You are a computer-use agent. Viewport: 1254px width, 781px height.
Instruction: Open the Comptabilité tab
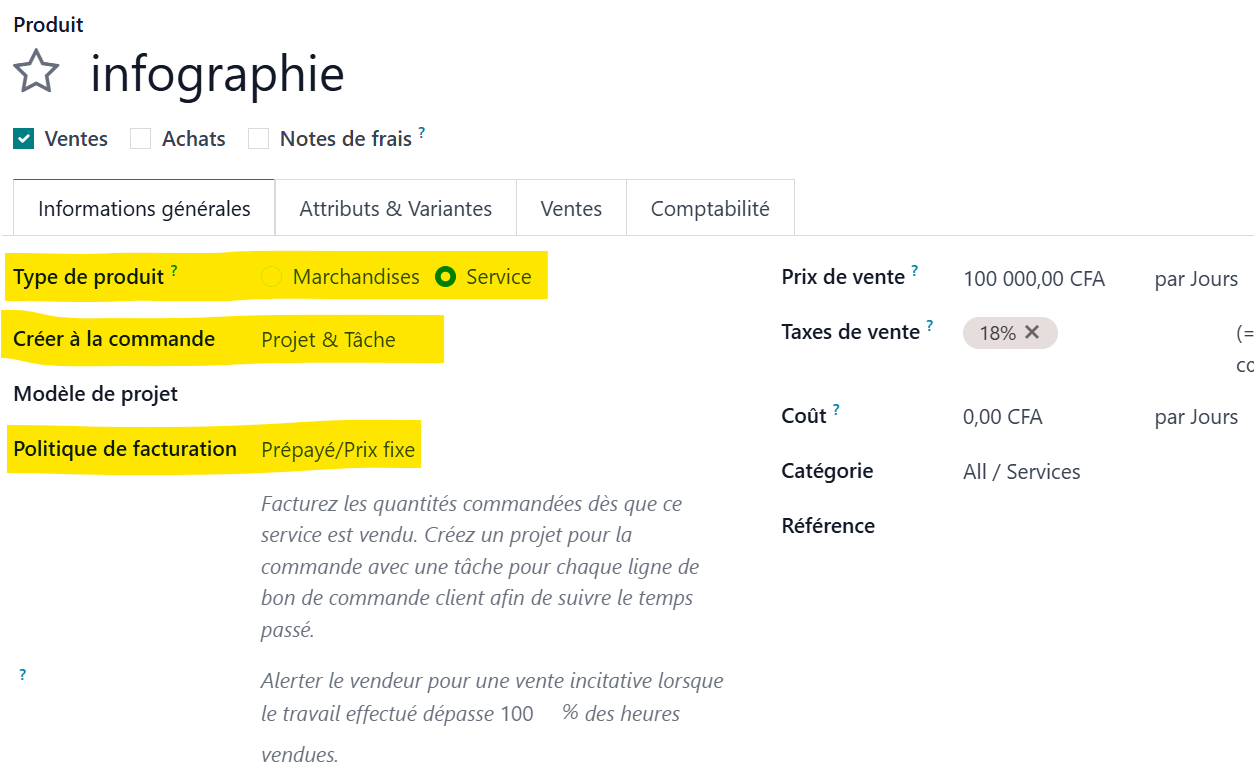710,208
